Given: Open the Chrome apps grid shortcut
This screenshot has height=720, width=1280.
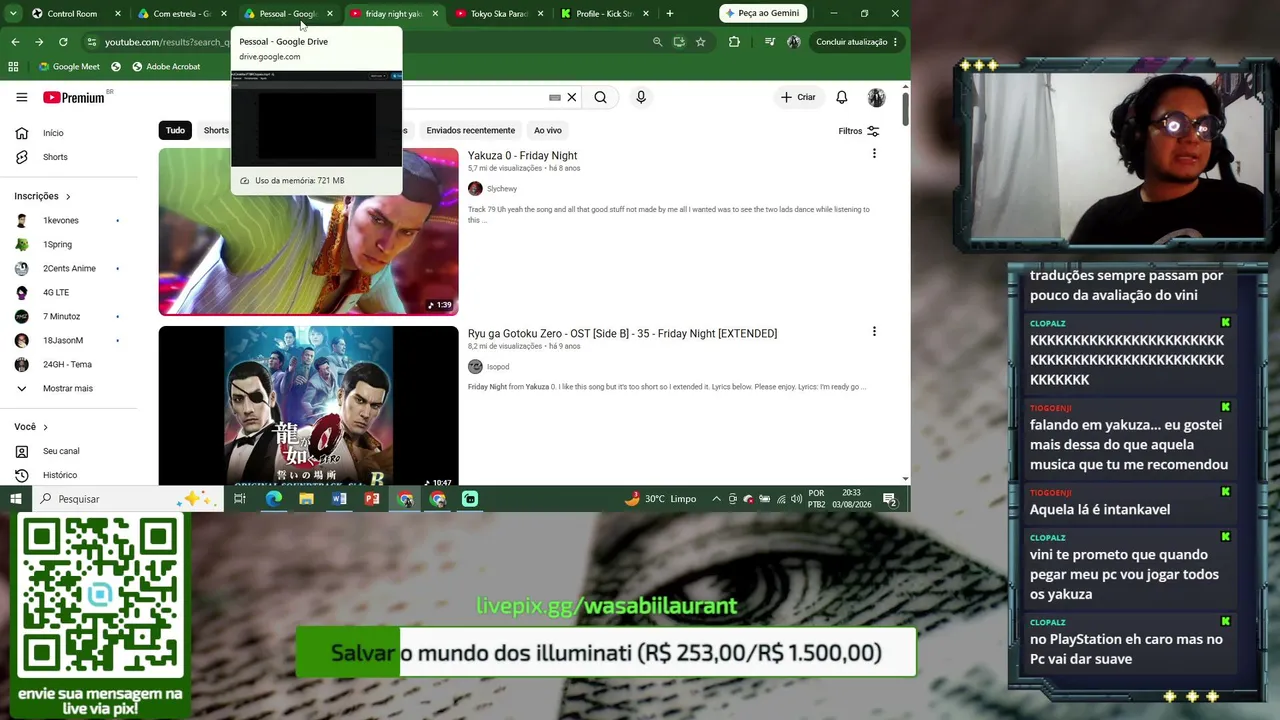Looking at the screenshot, I should pyautogui.click(x=13, y=67).
